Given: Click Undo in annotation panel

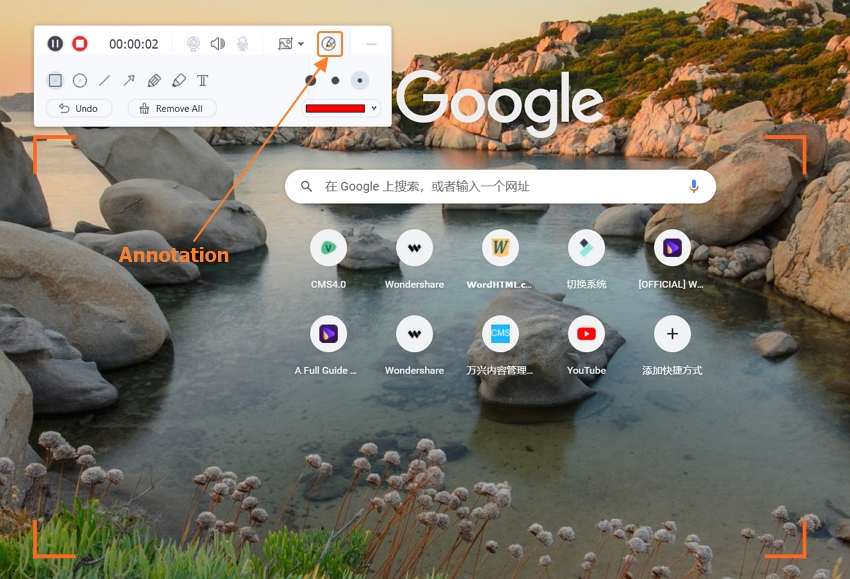Looking at the screenshot, I should 79,108.
